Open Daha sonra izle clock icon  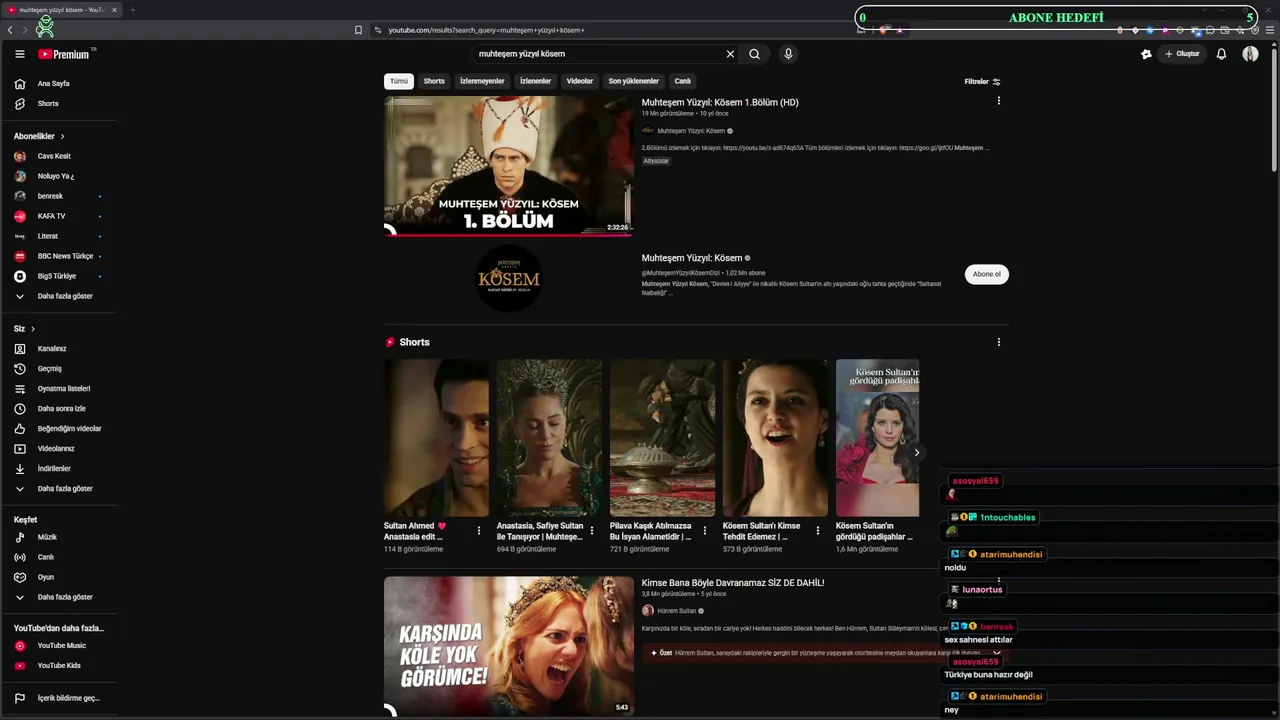20,409
